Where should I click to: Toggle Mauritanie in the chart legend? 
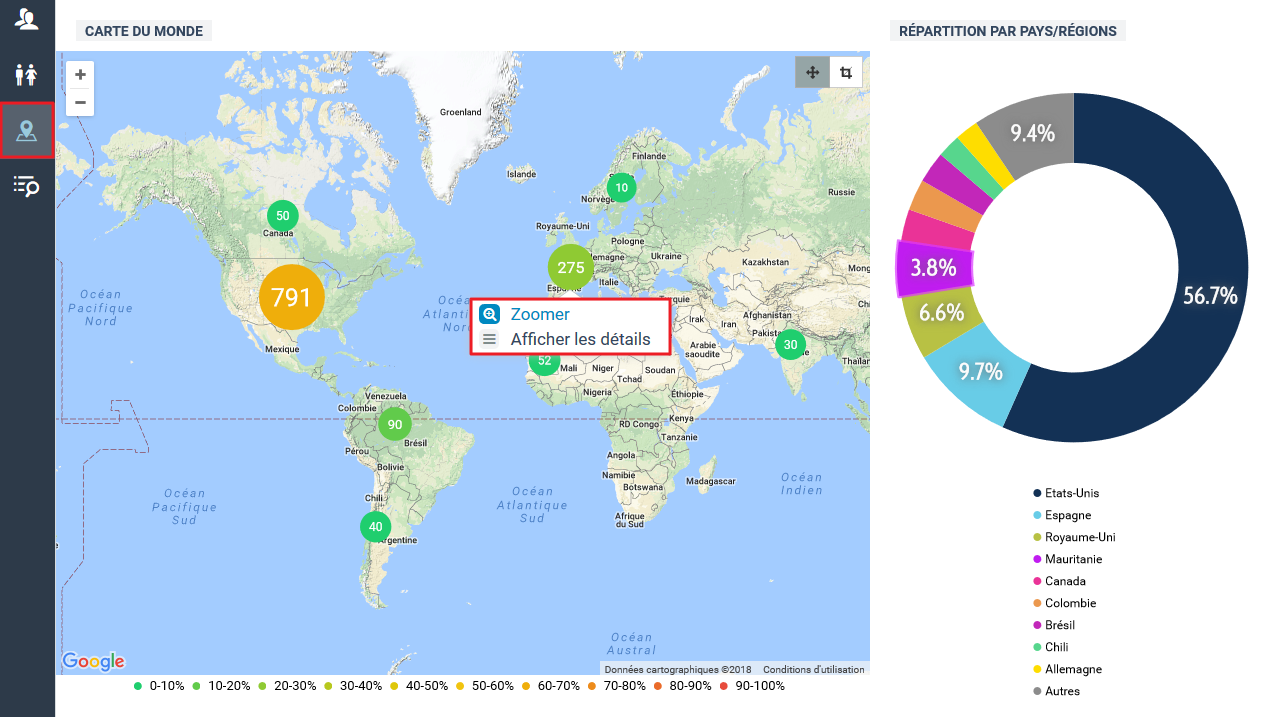point(1068,559)
